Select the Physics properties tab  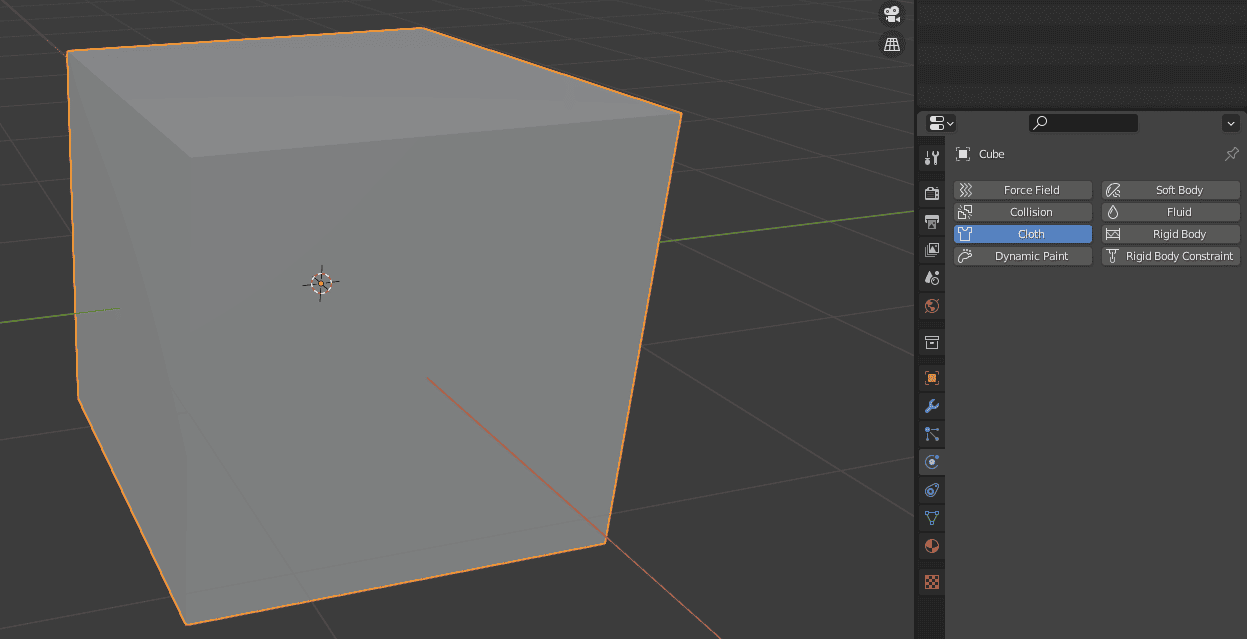[931, 461]
